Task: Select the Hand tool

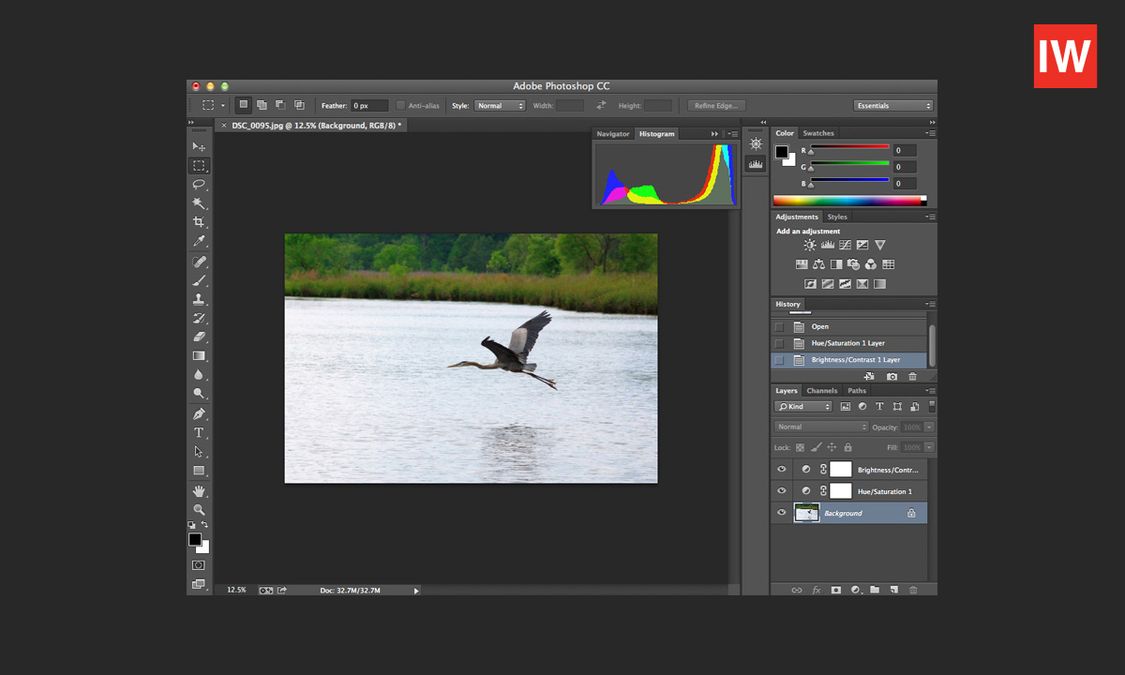Action: coord(199,491)
